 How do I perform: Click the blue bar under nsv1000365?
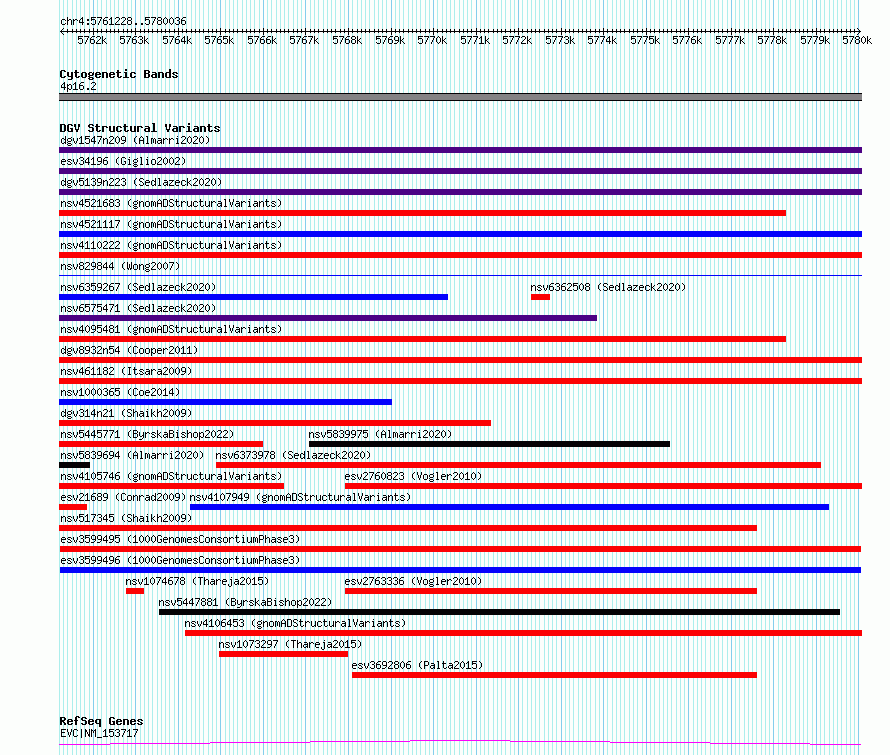point(225,402)
